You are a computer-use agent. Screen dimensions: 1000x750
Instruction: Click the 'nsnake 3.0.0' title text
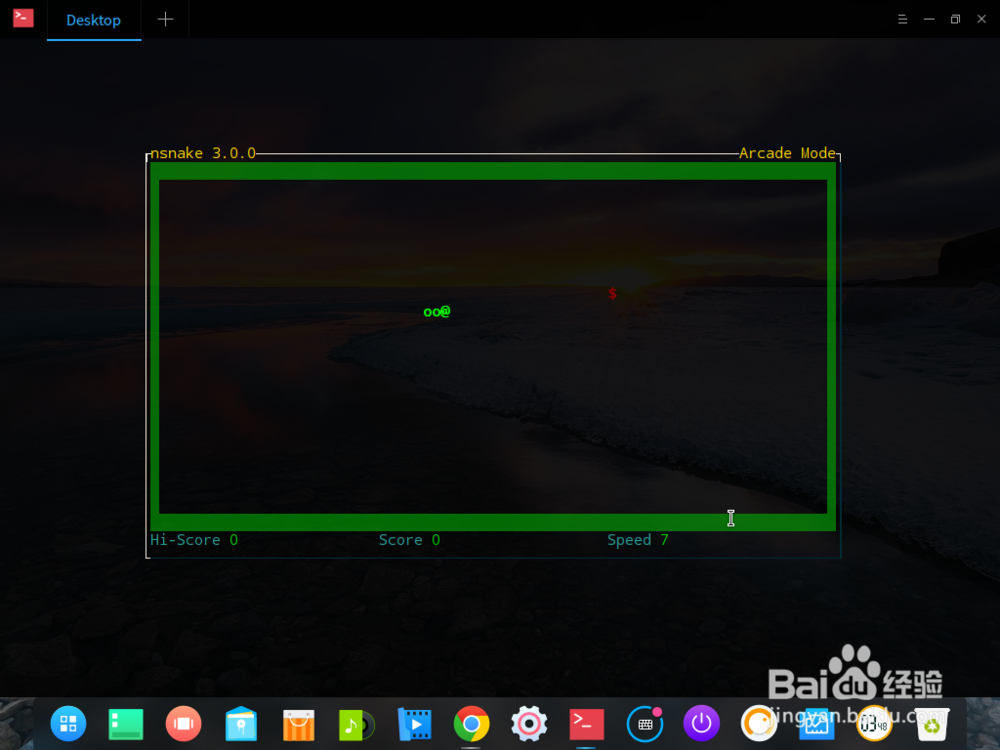pyautogui.click(x=203, y=153)
